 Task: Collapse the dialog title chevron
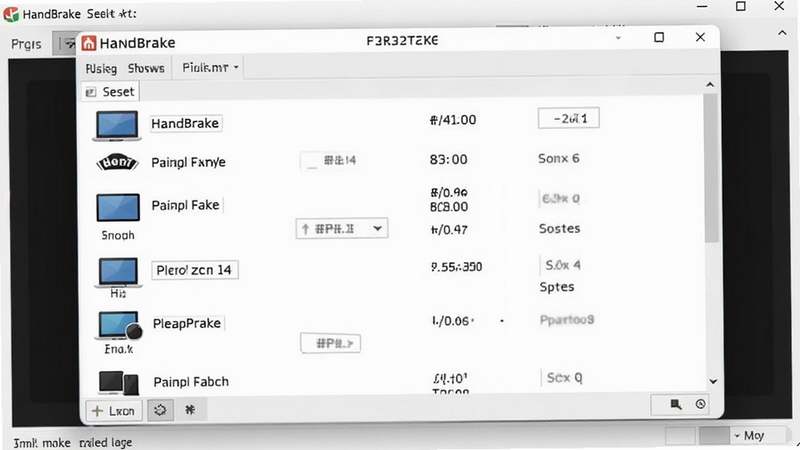pyautogui.click(x=618, y=38)
